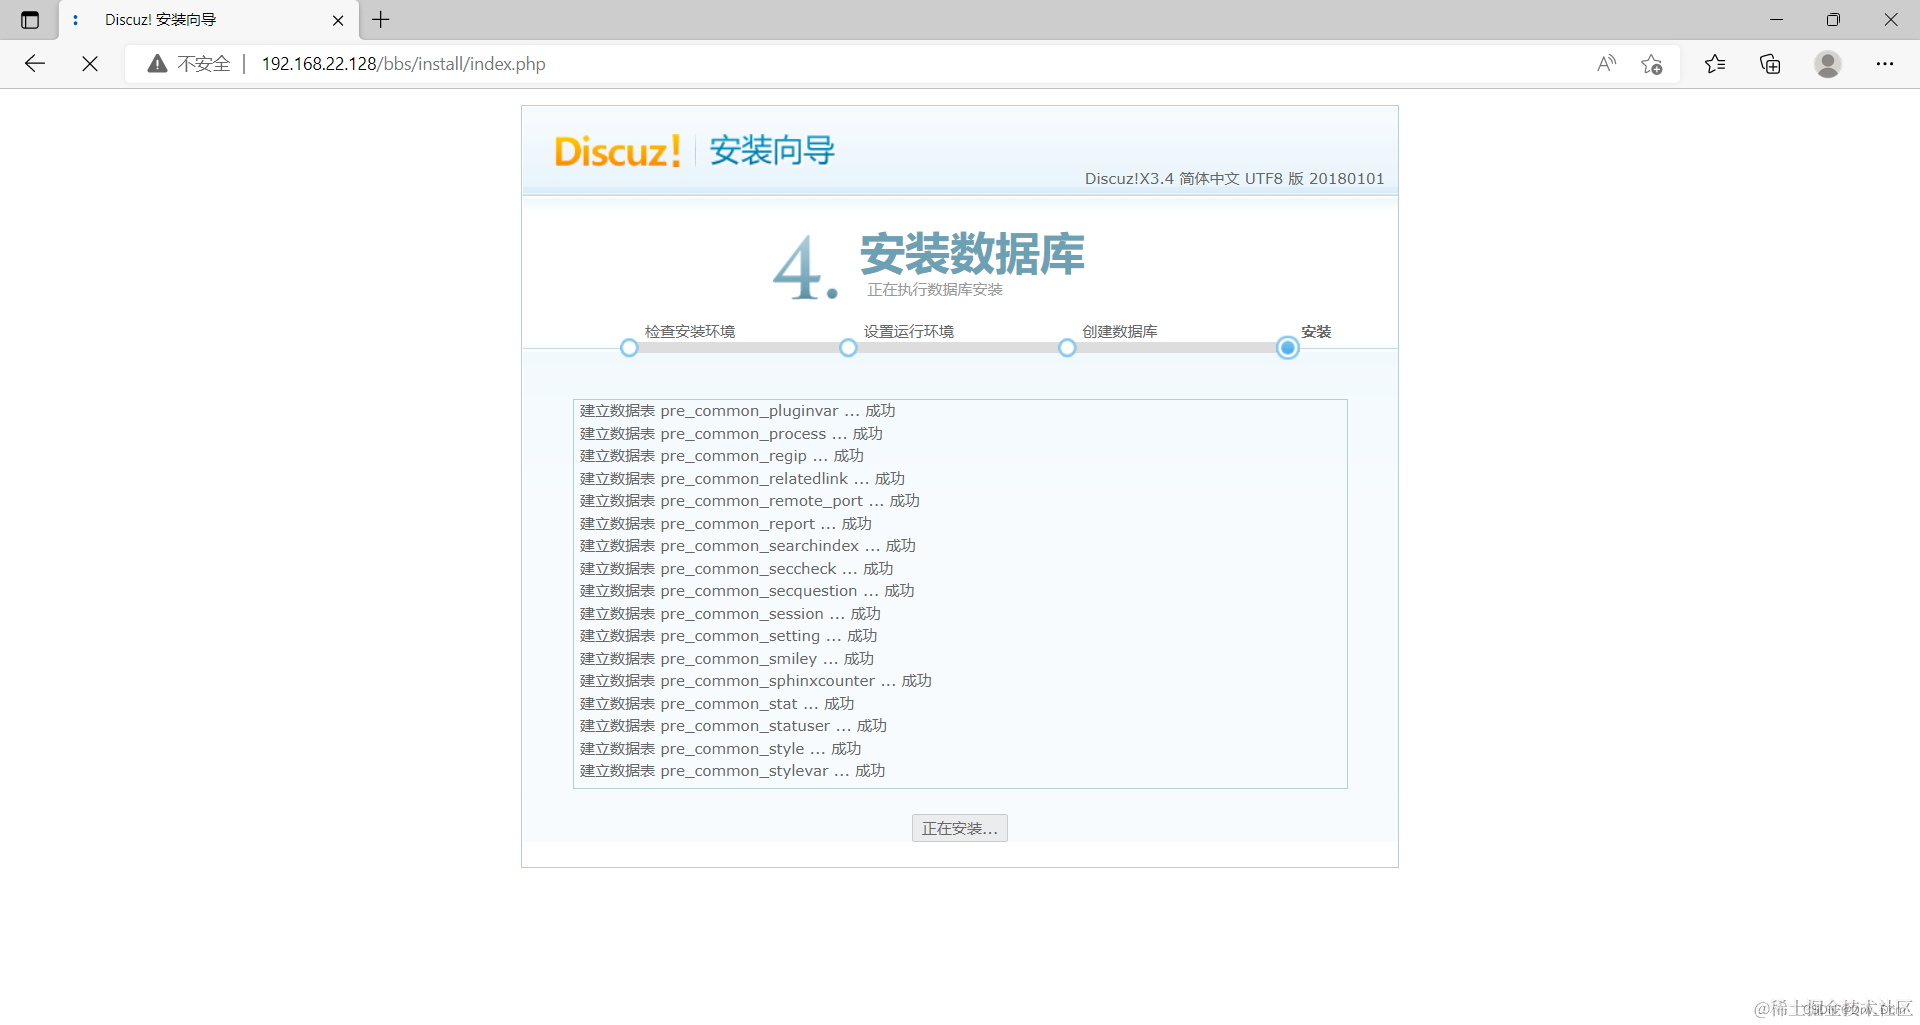
Task: Click the log line pre_common_searchindex
Action: [748, 546]
